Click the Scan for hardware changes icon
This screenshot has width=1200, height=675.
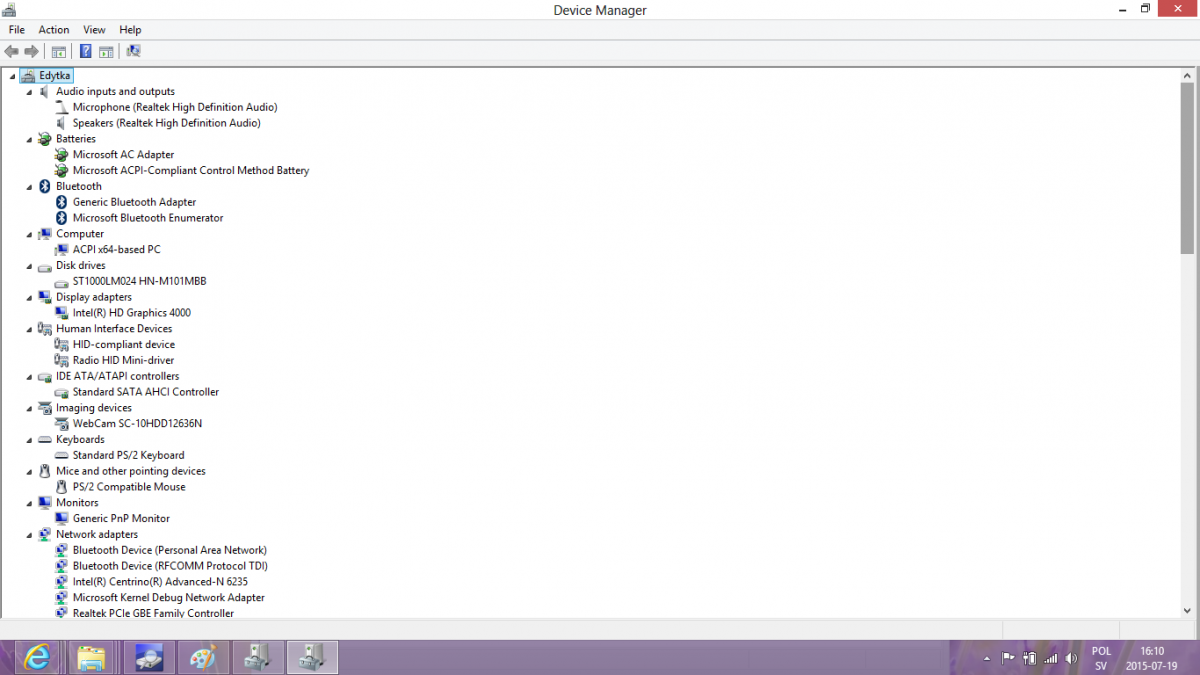pyautogui.click(x=133, y=51)
